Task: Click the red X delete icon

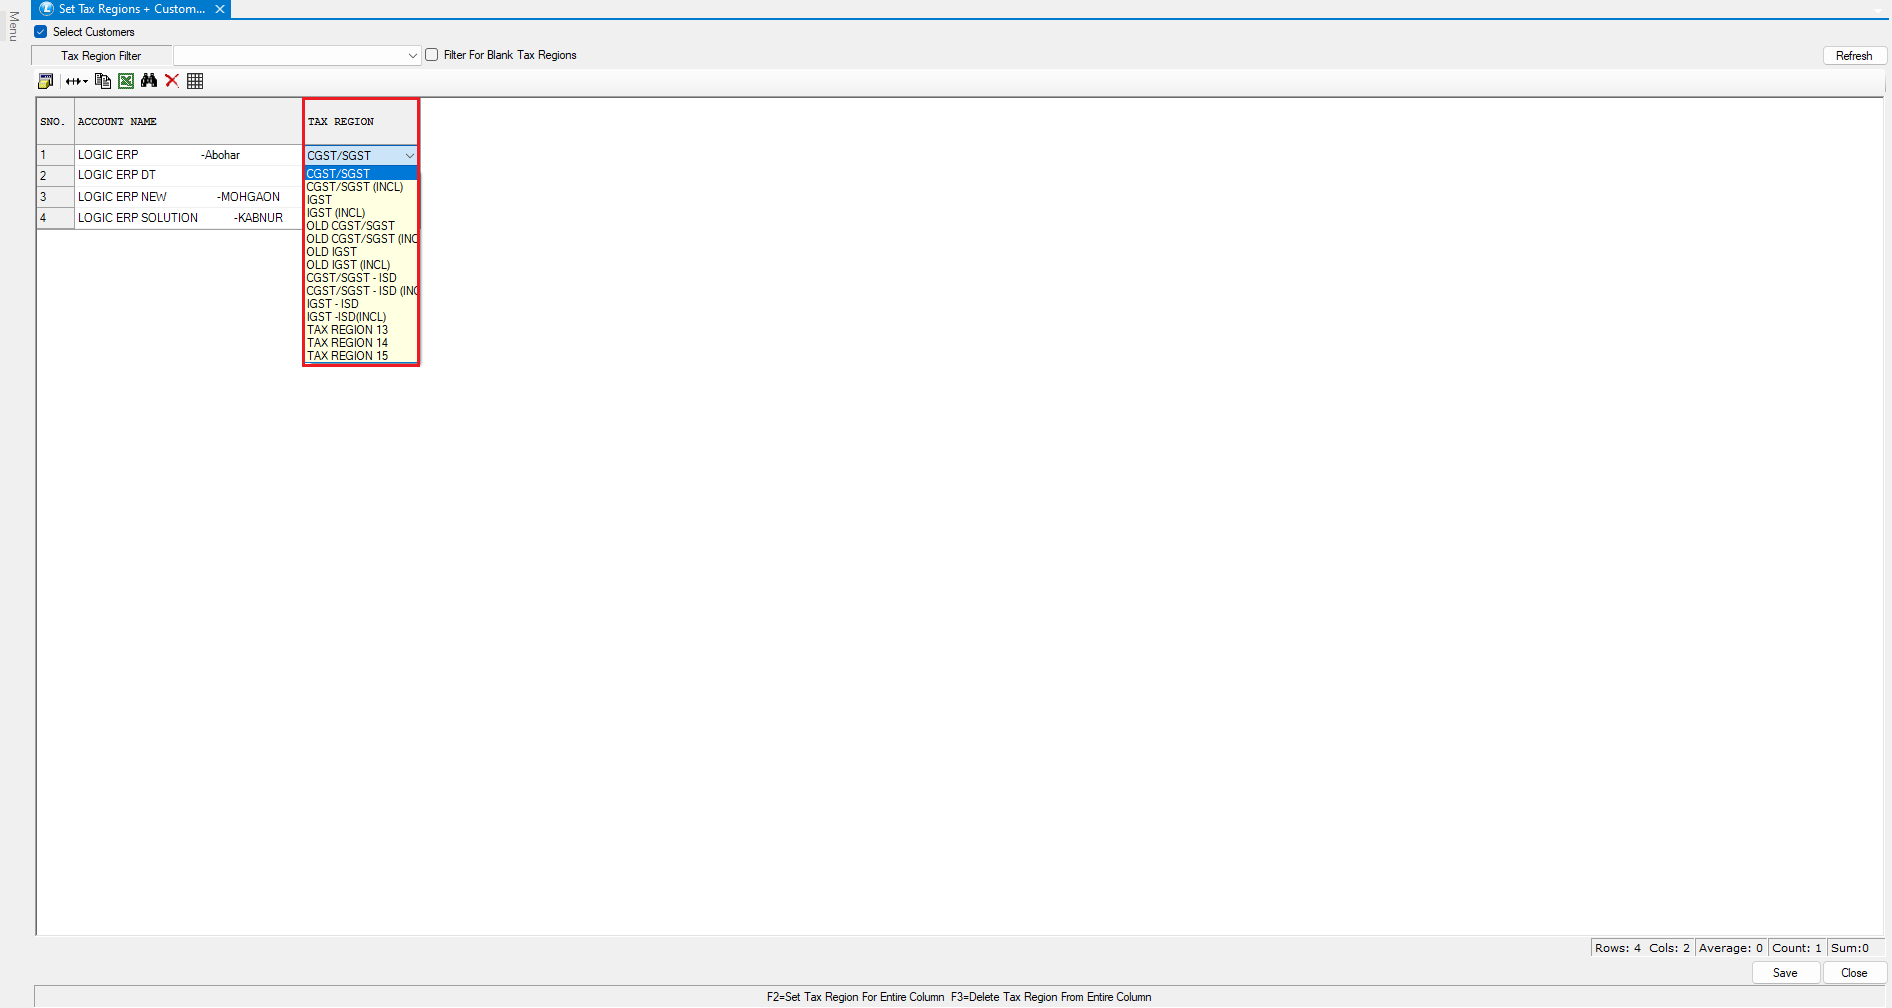Action: point(172,81)
